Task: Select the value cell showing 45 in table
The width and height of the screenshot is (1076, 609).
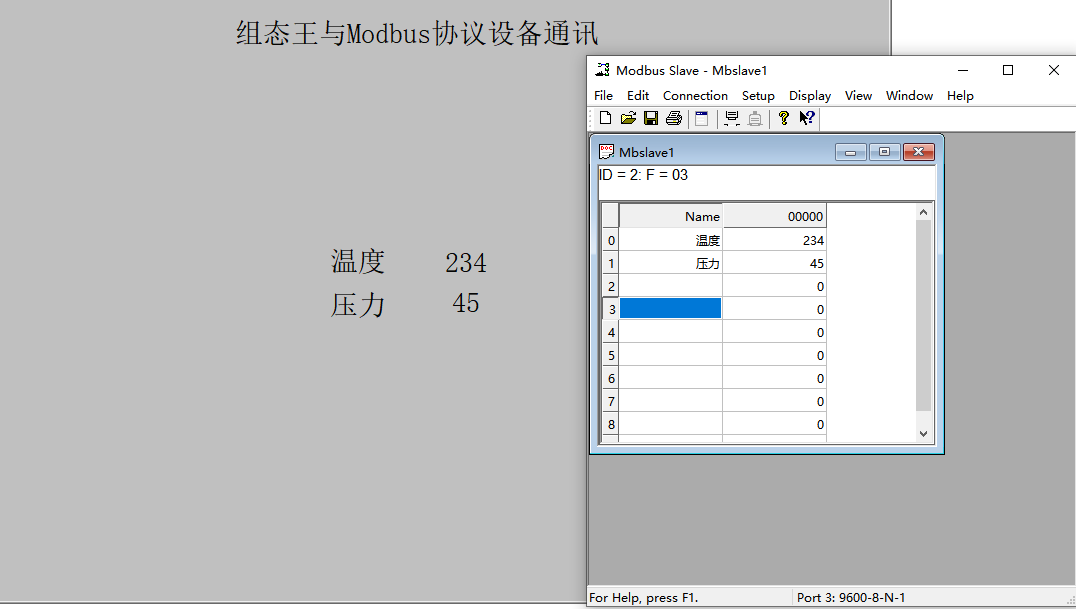Action: point(774,263)
